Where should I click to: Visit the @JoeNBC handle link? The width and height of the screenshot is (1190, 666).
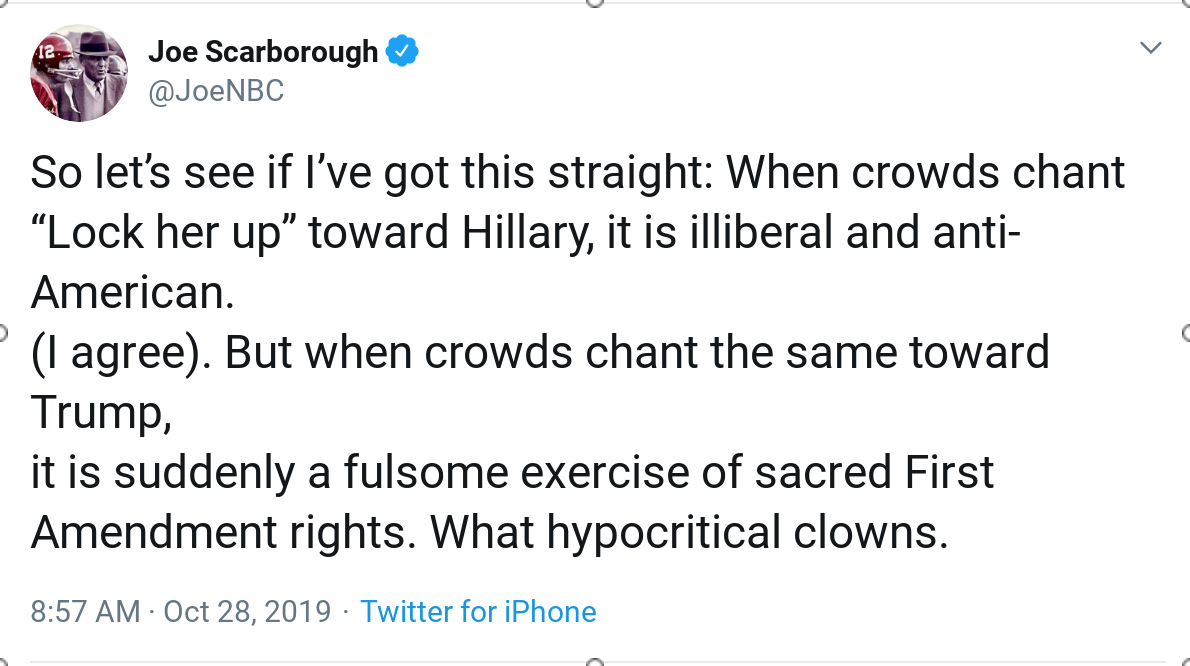pyautogui.click(x=216, y=91)
